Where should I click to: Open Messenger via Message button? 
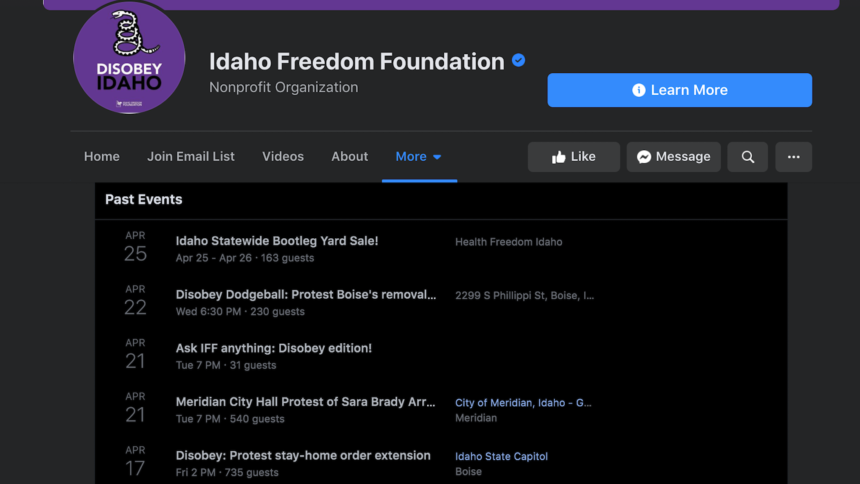coord(673,157)
